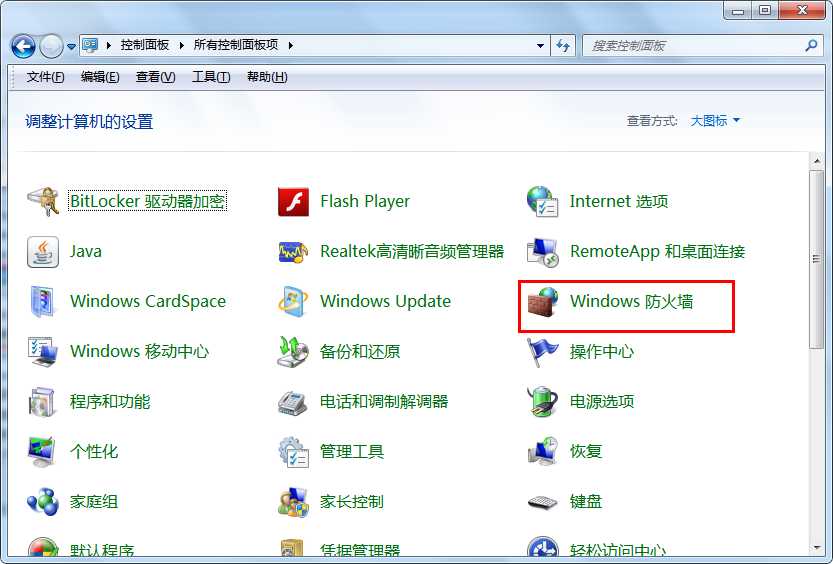This screenshot has width=833, height=564.
Task: Click the 家长控制 icon
Action: click(x=293, y=502)
